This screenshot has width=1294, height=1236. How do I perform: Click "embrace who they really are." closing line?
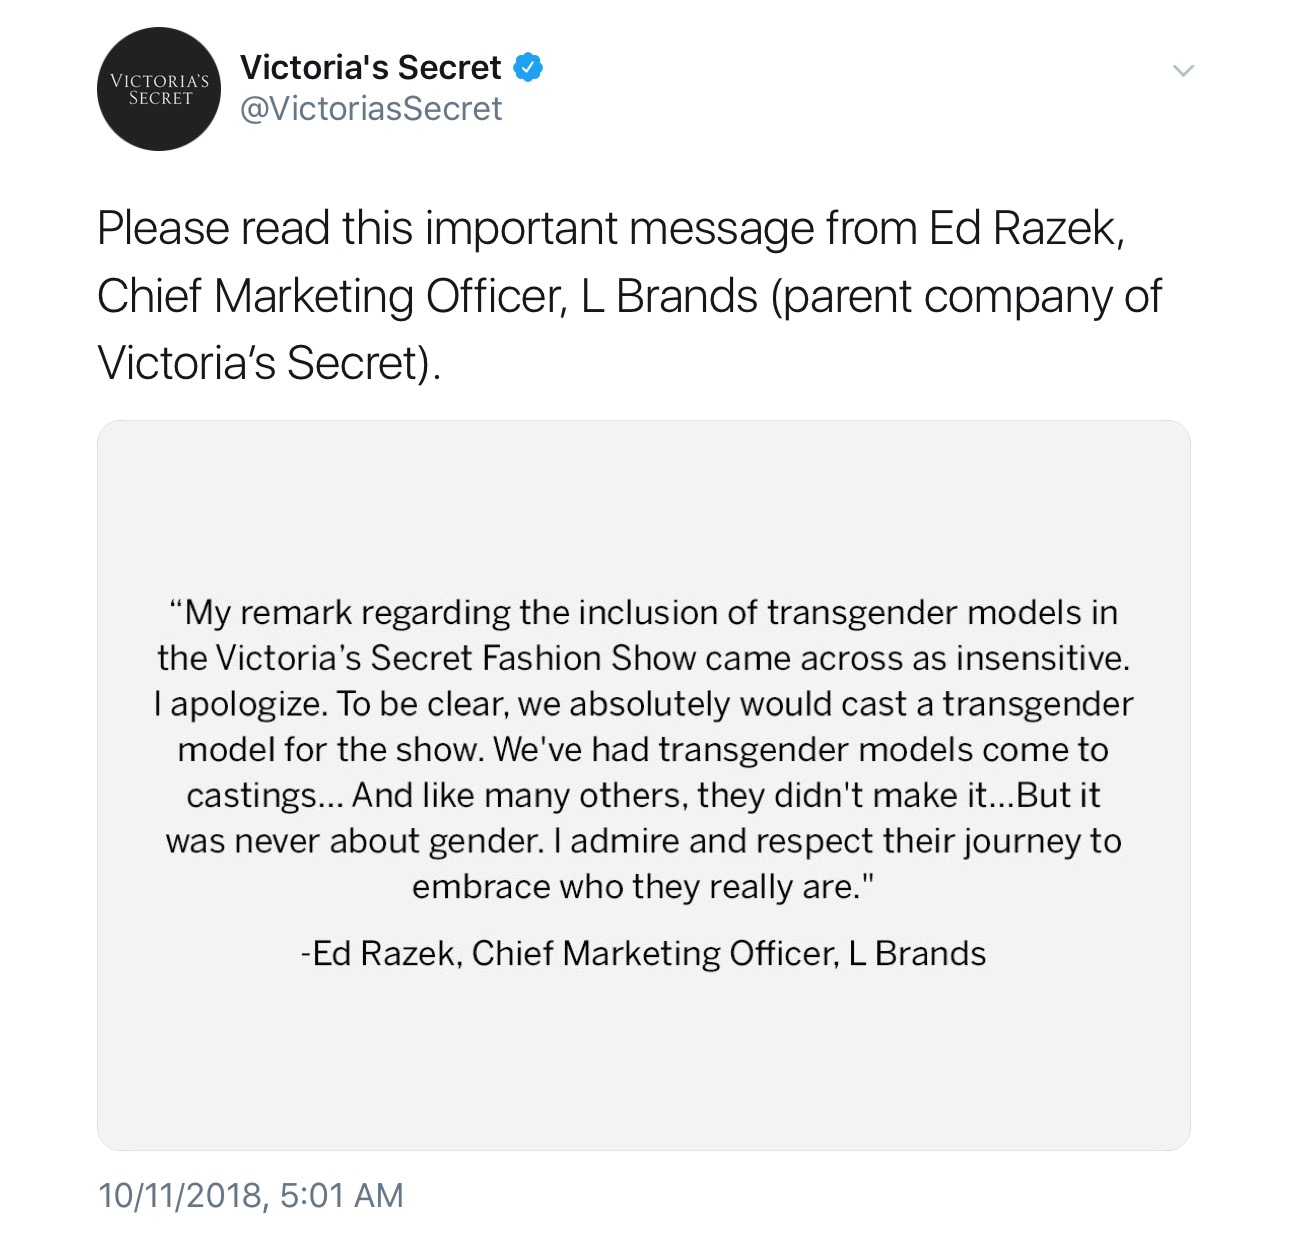[x=644, y=887]
